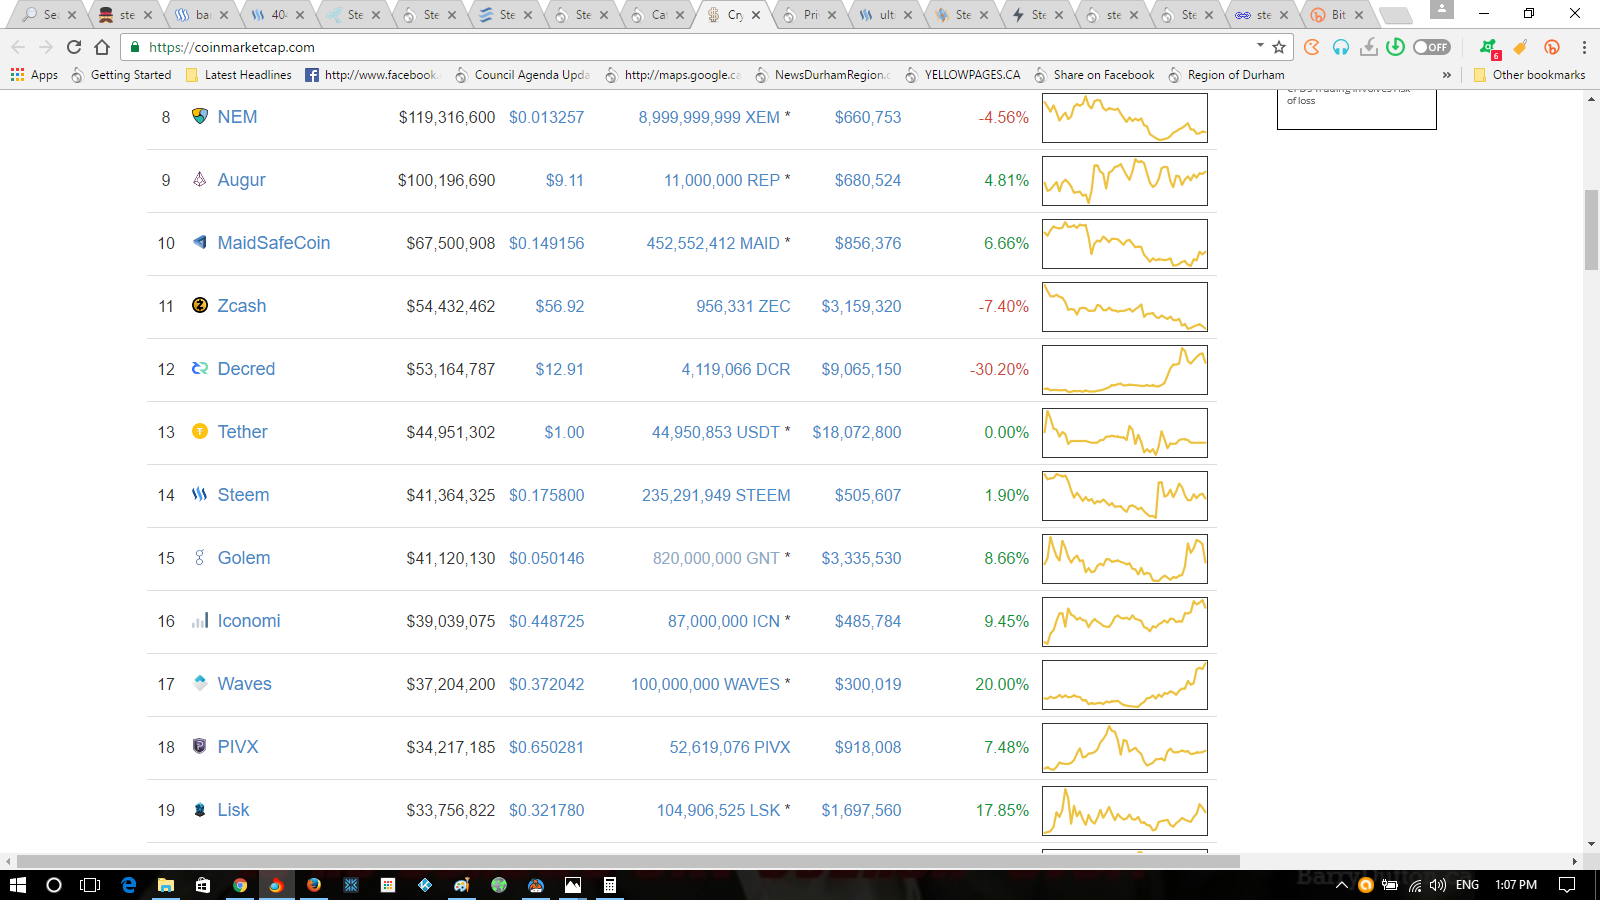Close the active CryptoCurrency tab

(756, 15)
